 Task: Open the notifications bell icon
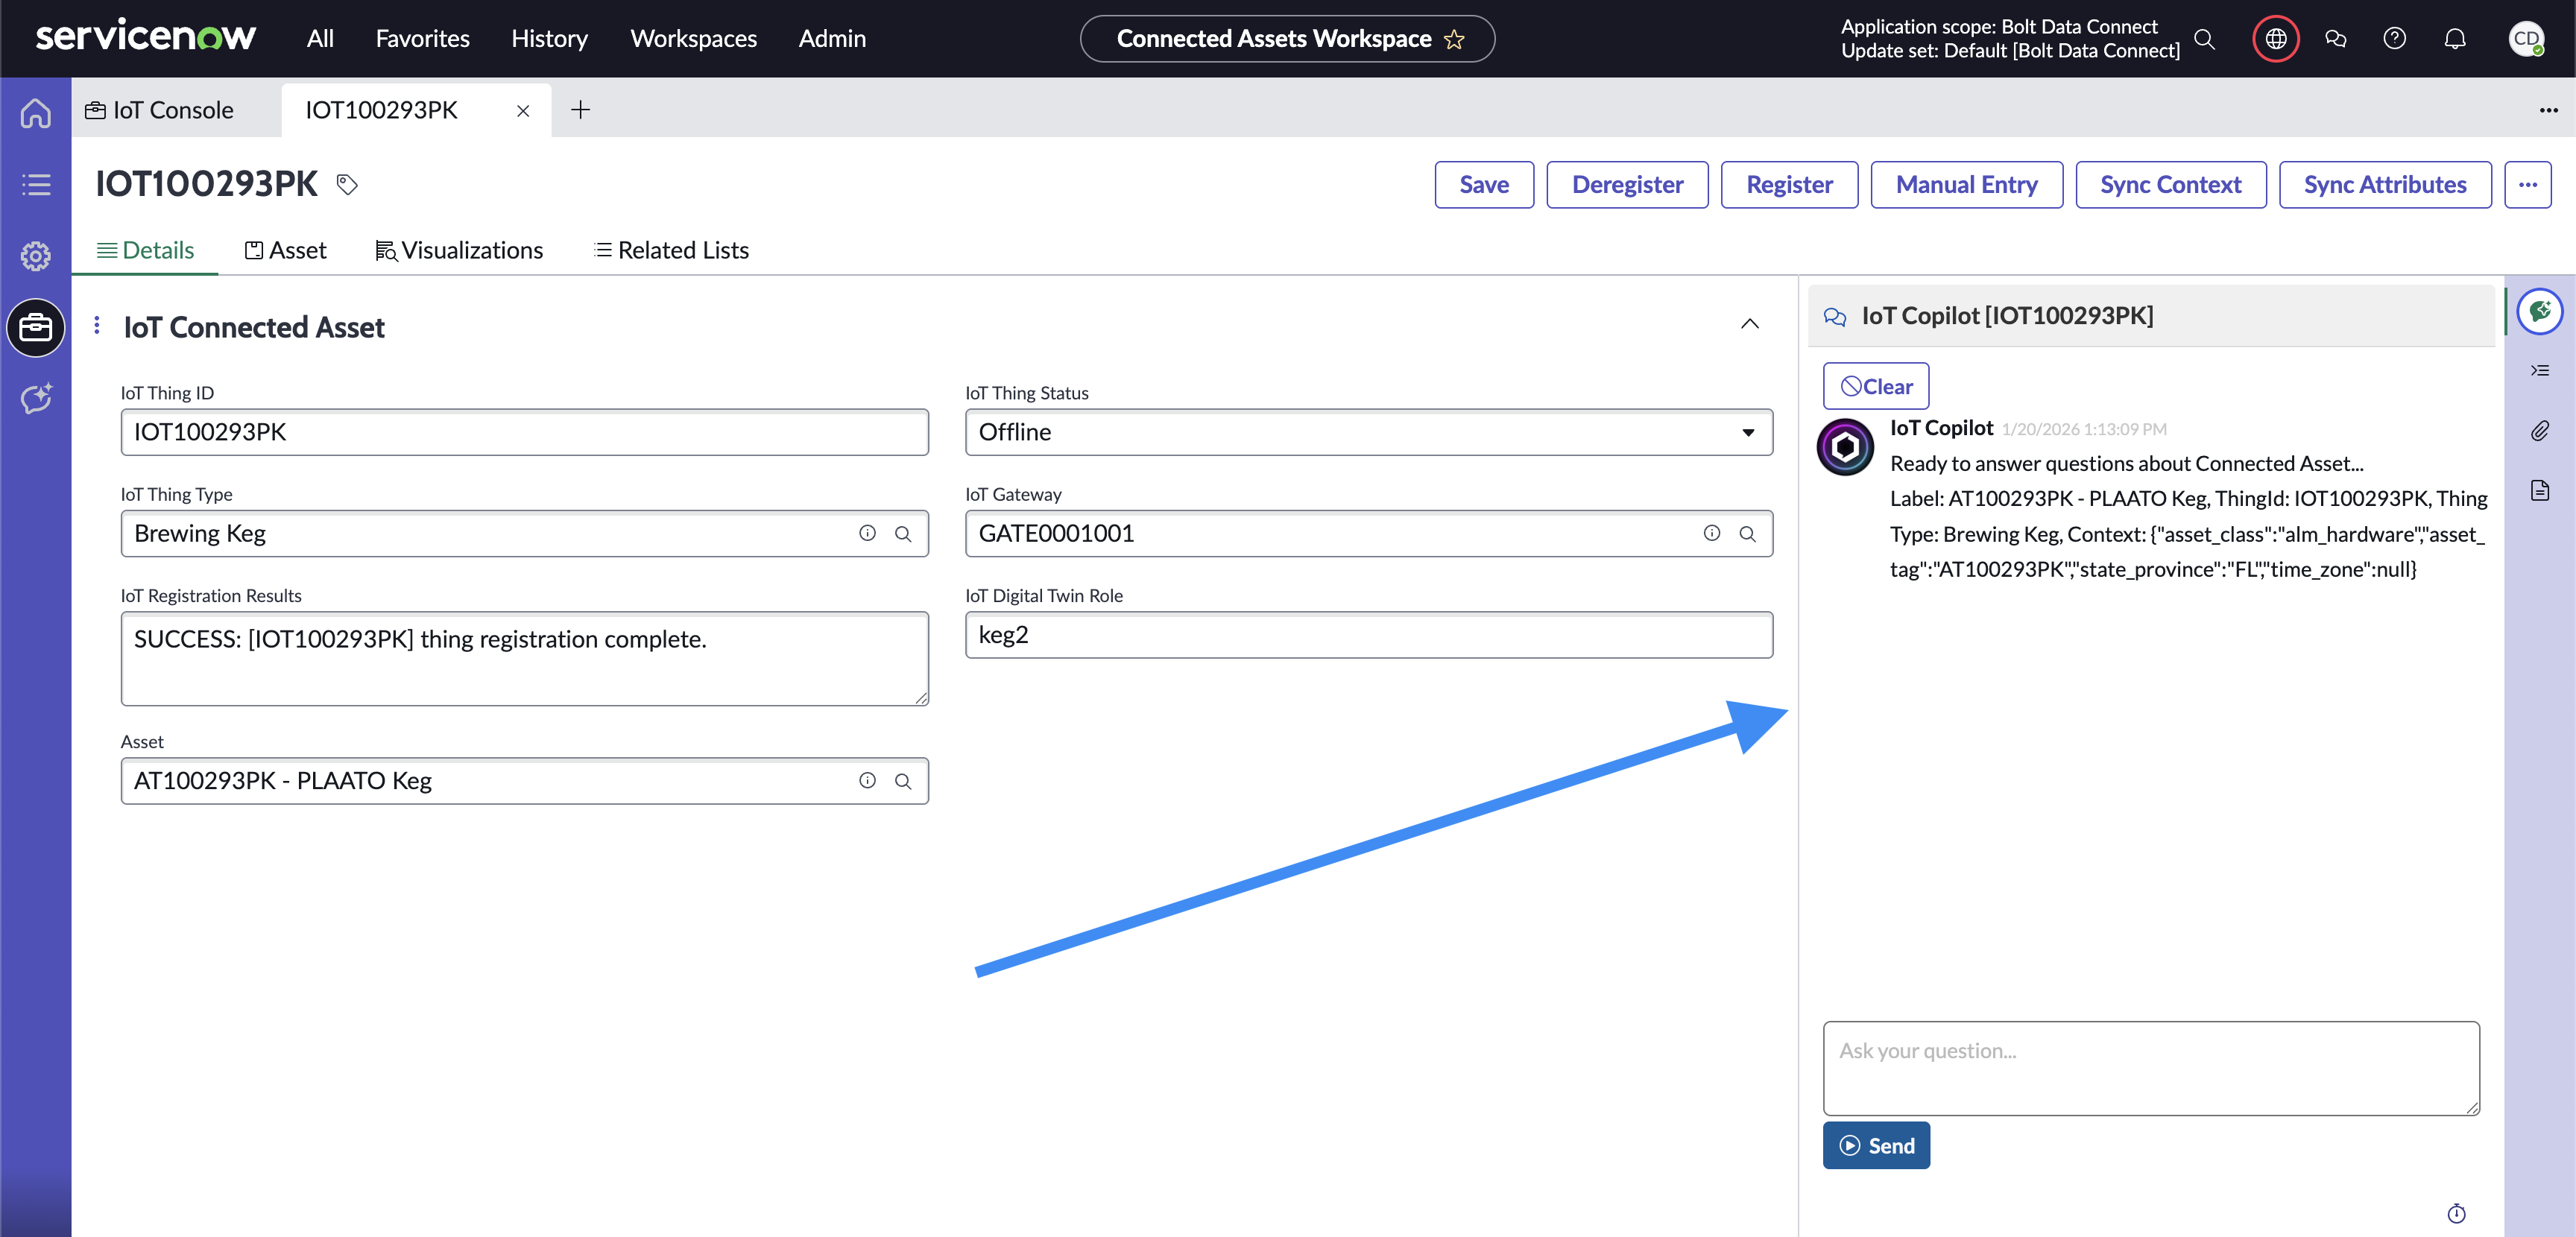point(2455,39)
